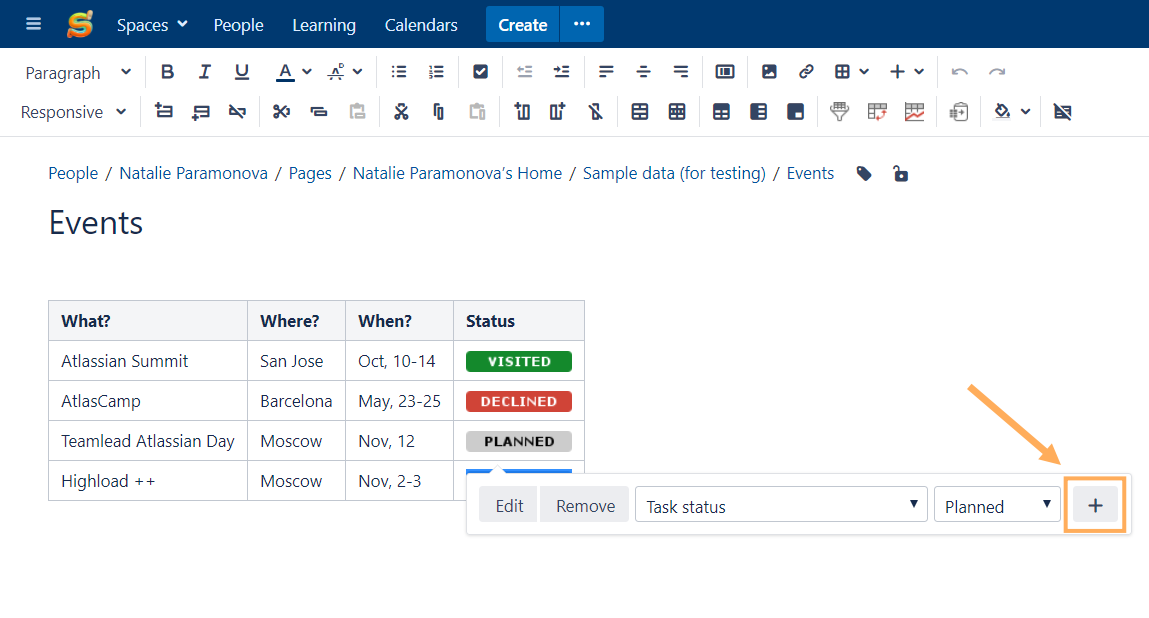This screenshot has width=1149, height=618.
Task: Apply italic formatting
Action: [204, 72]
